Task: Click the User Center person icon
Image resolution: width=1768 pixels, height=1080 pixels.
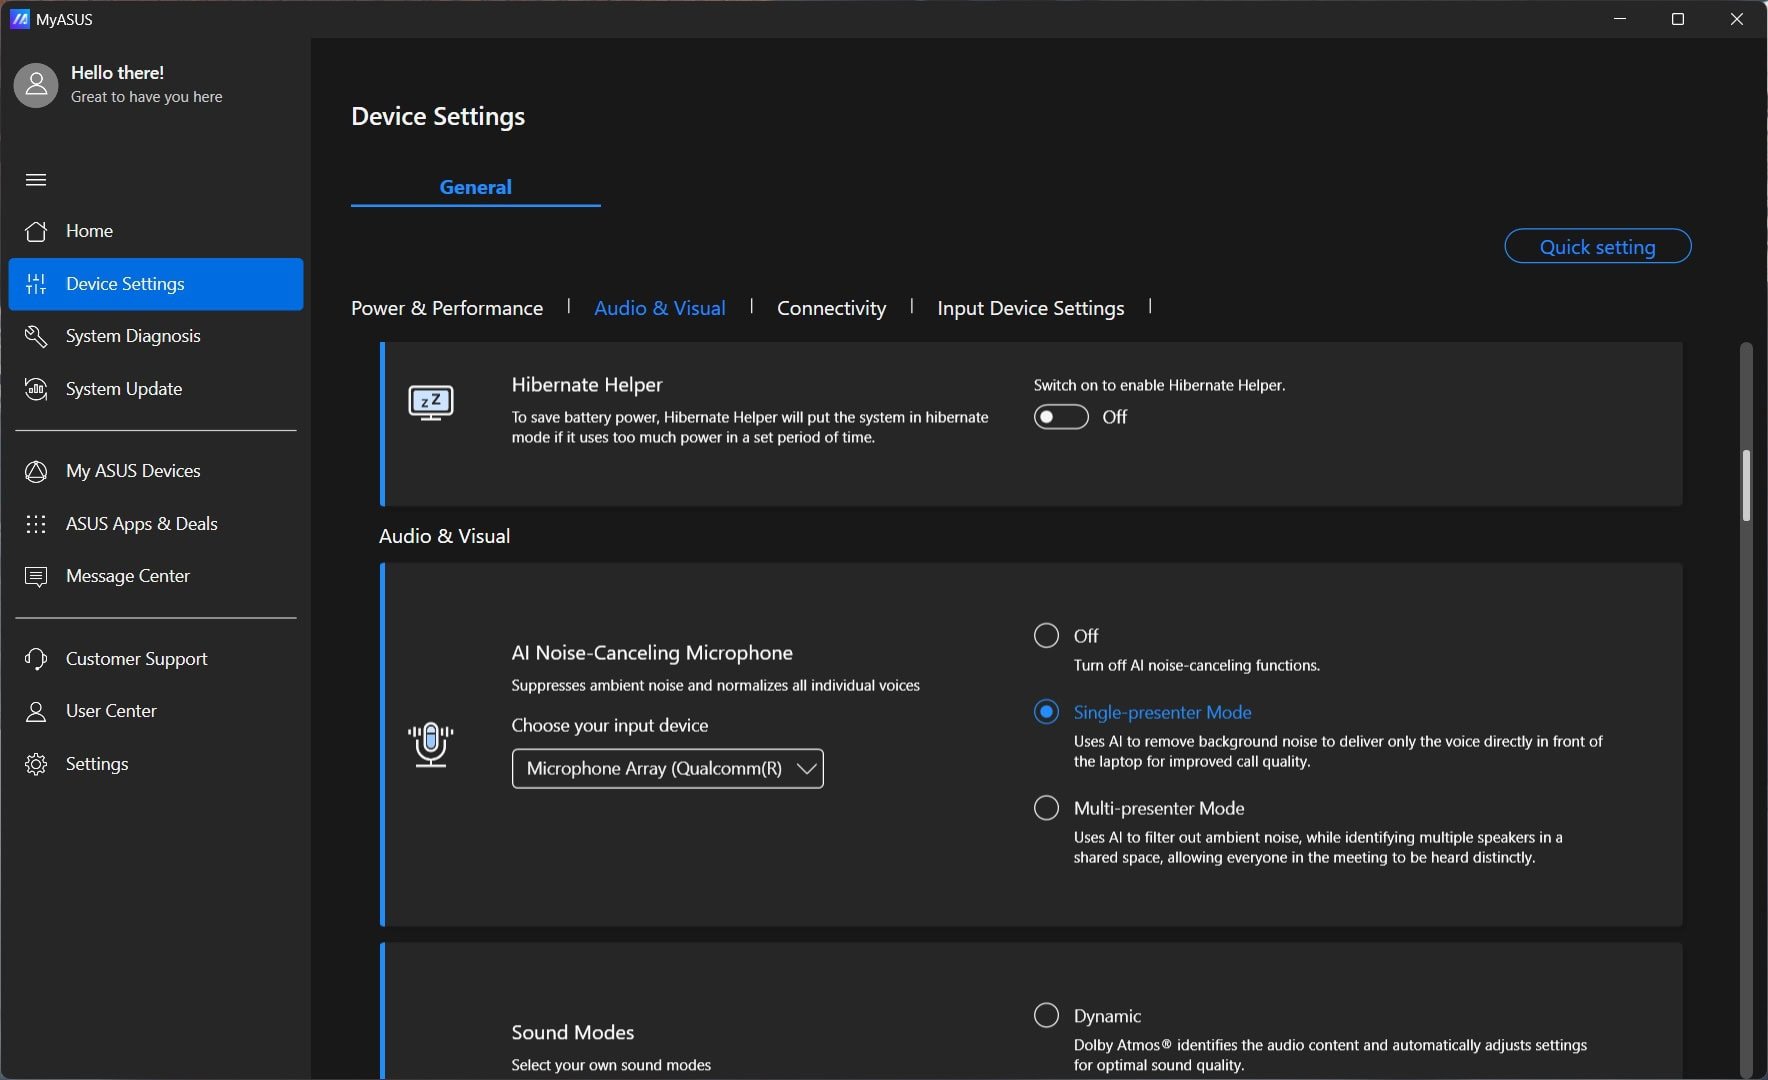Action: pos(36,711)
